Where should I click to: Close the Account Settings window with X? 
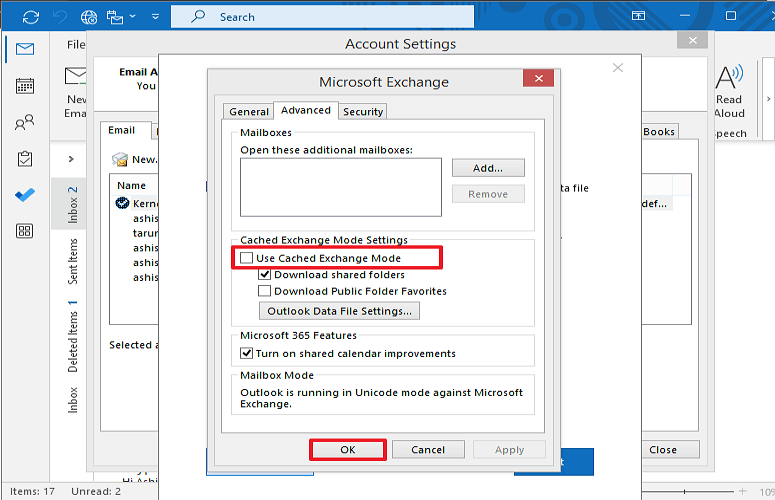point(692,40)
